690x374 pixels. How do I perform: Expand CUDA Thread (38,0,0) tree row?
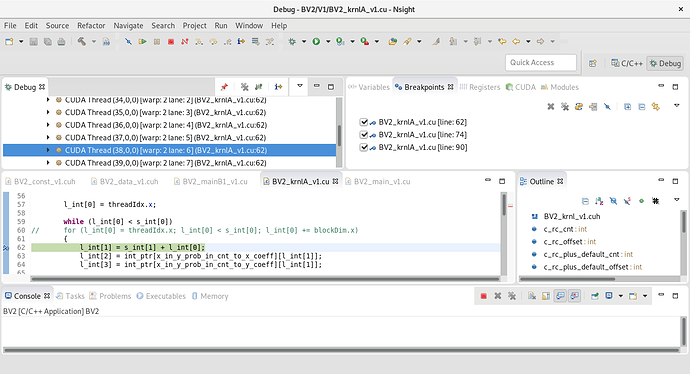pos(48,150)
